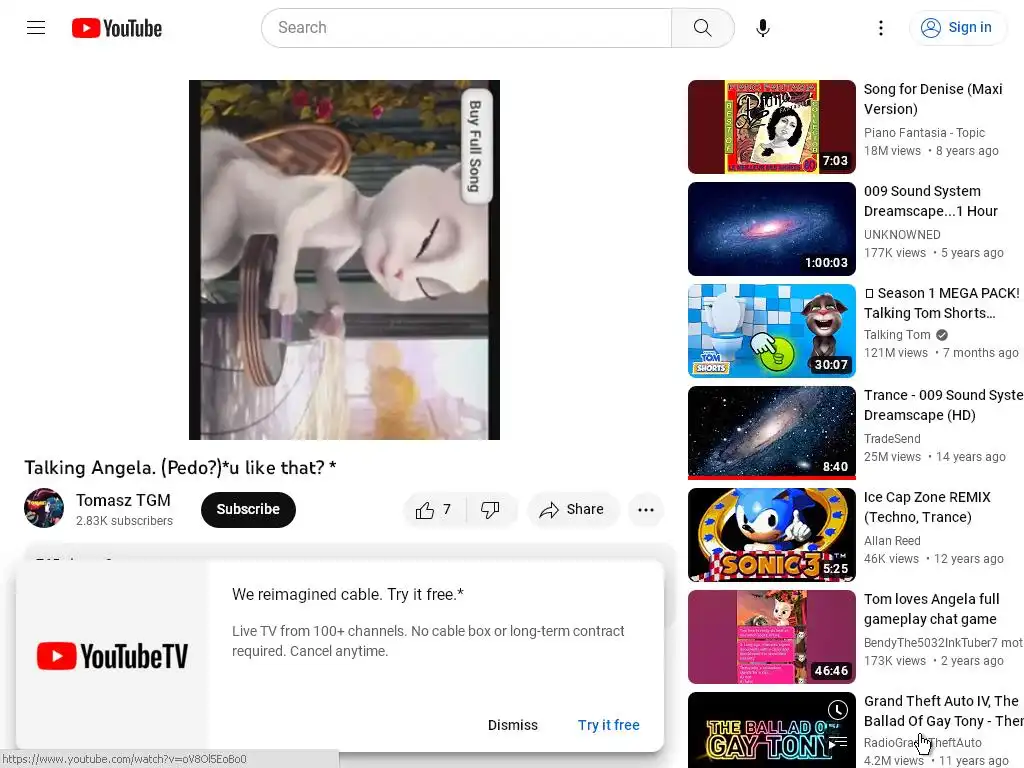The height and width of the screenshot is (768, 1024).
Task: Select Try it free offer
Action: pos(608,725)
